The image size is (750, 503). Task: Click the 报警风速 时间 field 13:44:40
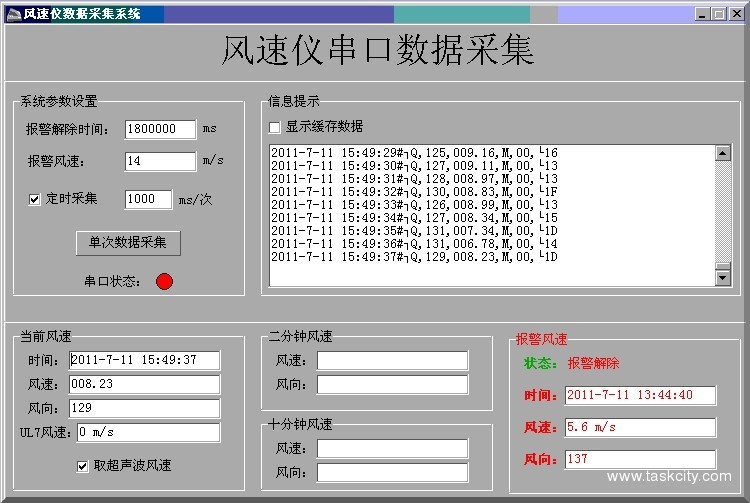coord(640,395)
